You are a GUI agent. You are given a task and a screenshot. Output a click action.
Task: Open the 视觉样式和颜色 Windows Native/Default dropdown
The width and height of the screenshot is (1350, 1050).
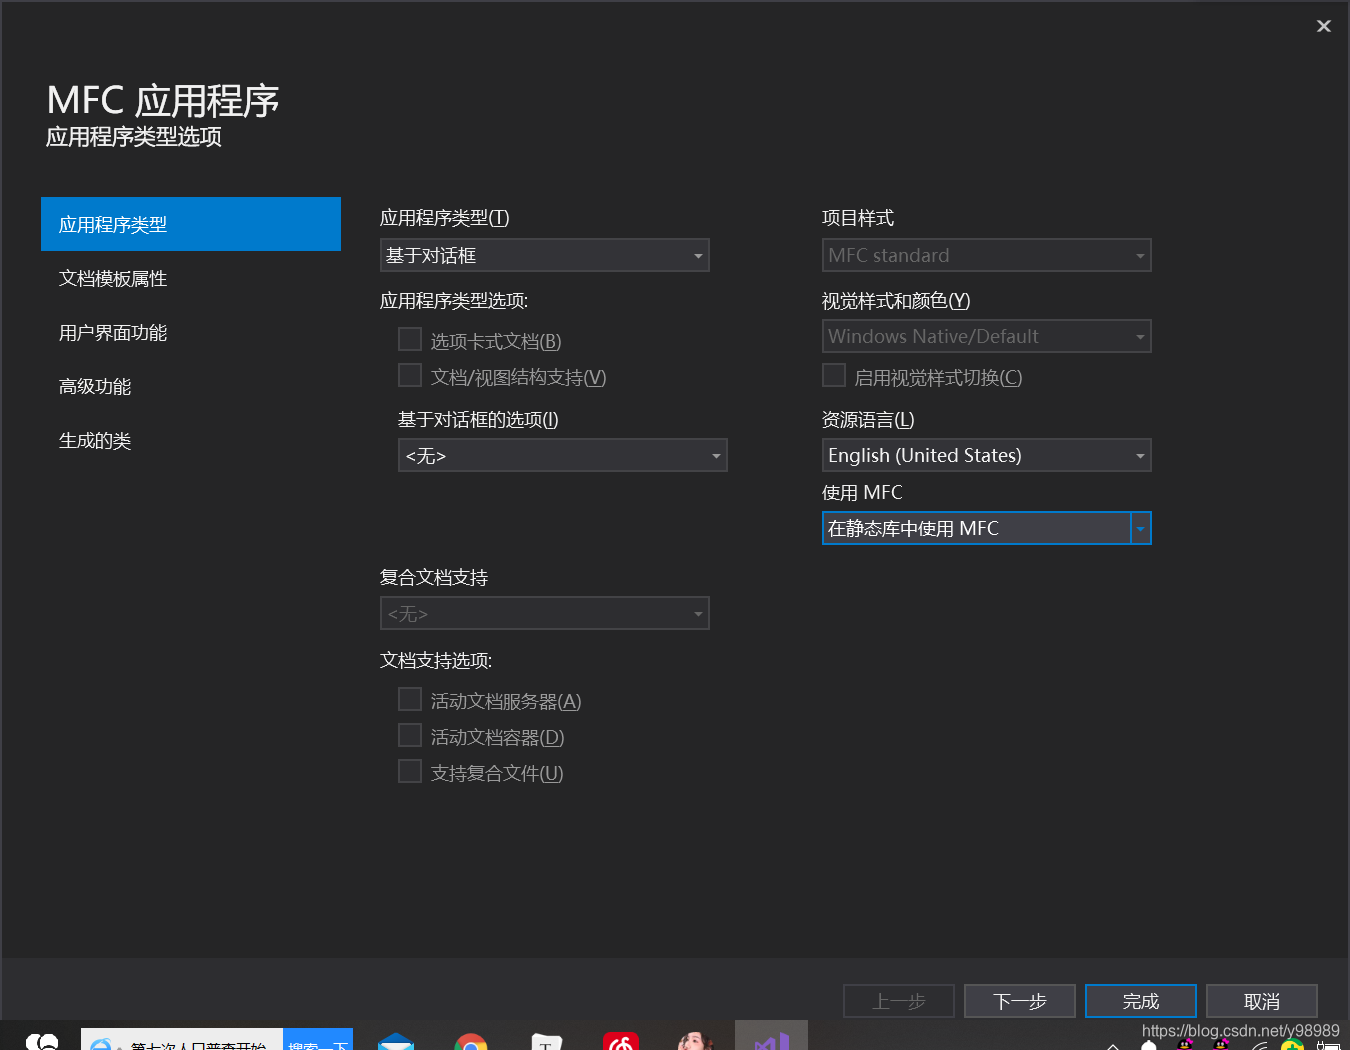(x=987, y=336)
